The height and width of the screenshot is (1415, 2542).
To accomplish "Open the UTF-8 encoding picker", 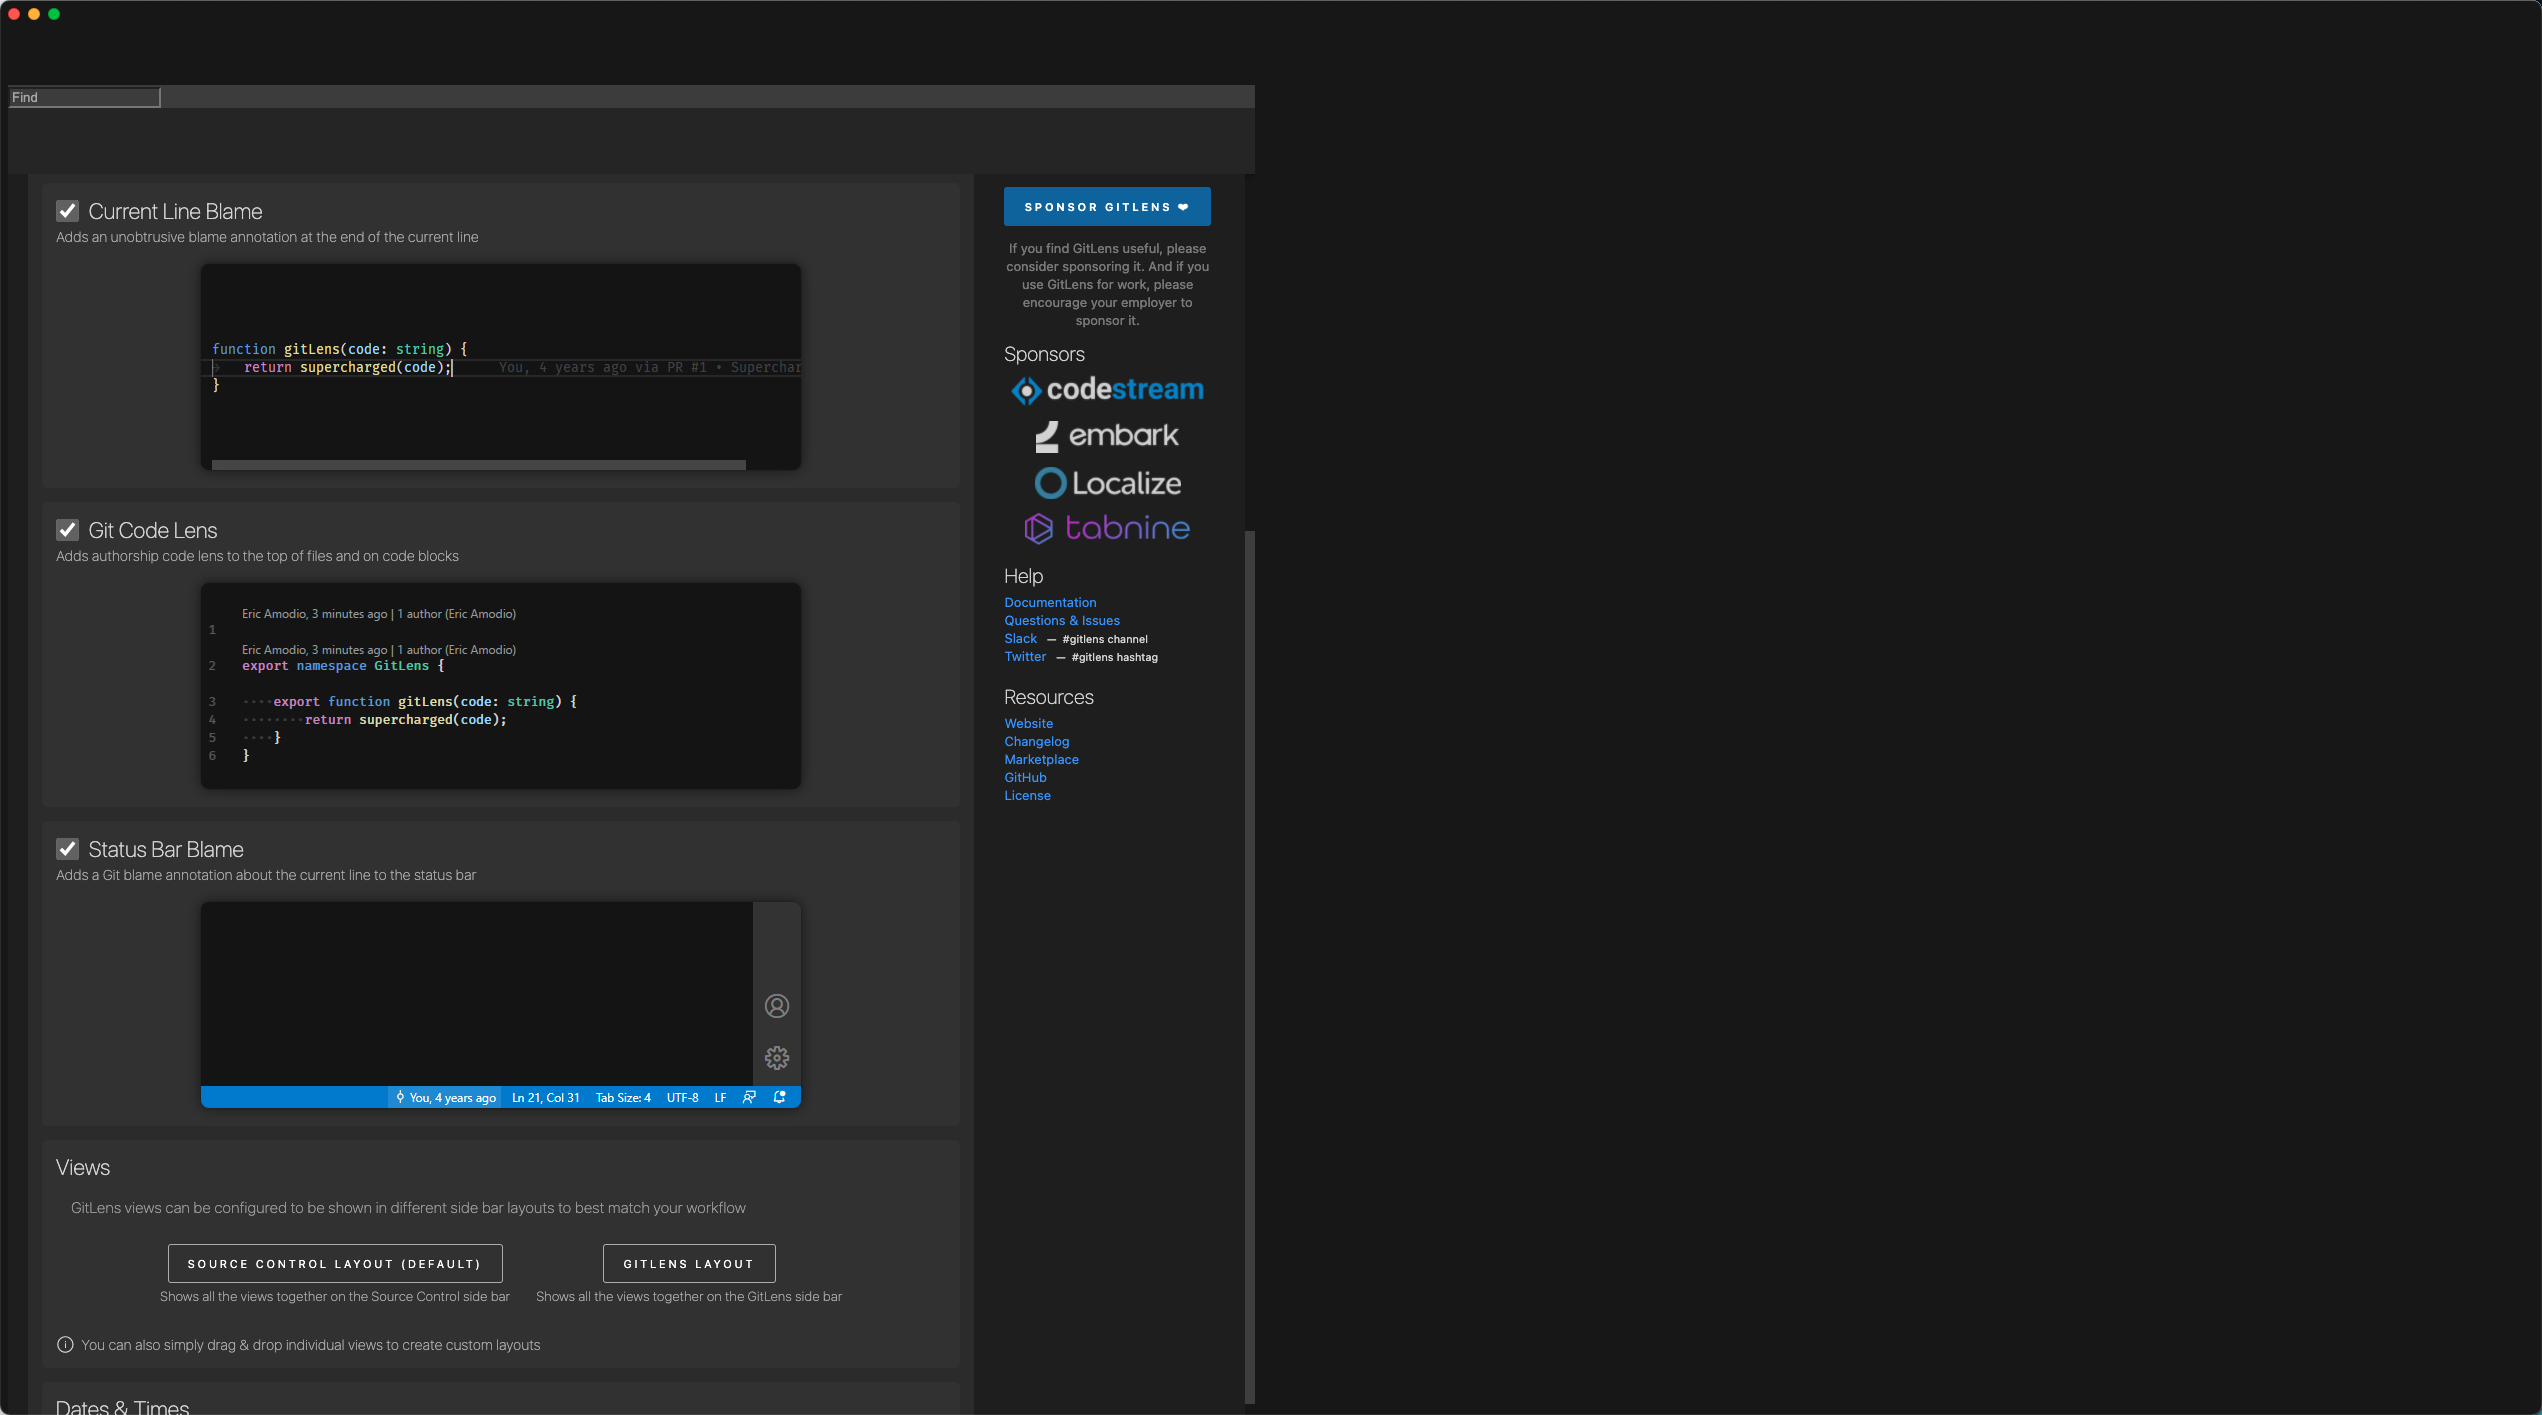I will [683, 1097].
